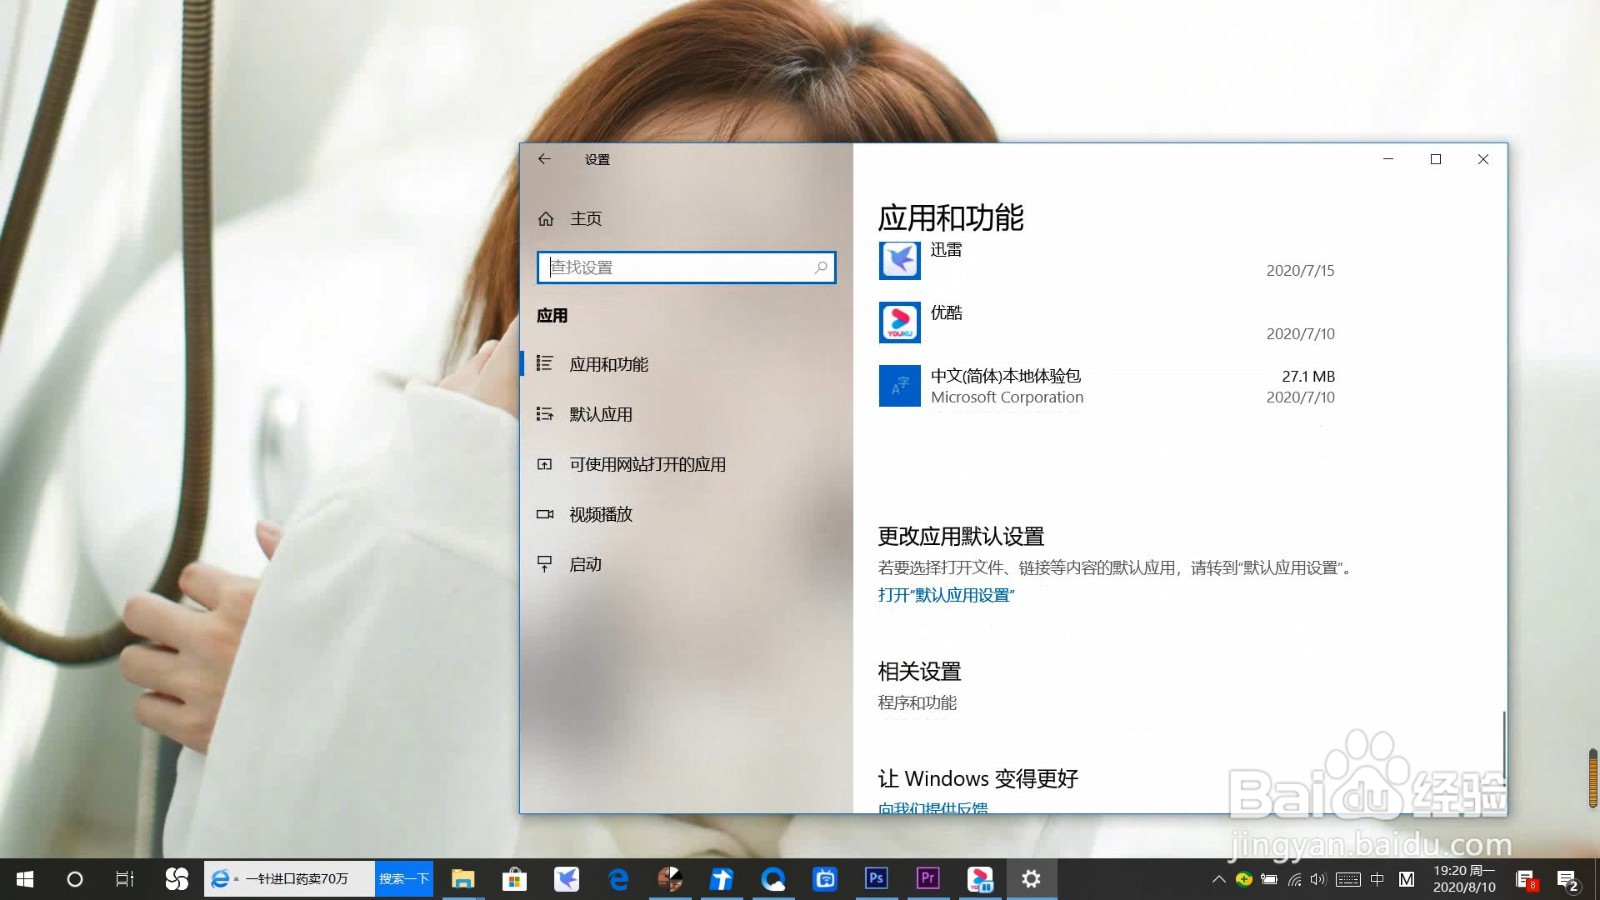Launch 优酷 from the taskbar

click(x=980, y=878)
